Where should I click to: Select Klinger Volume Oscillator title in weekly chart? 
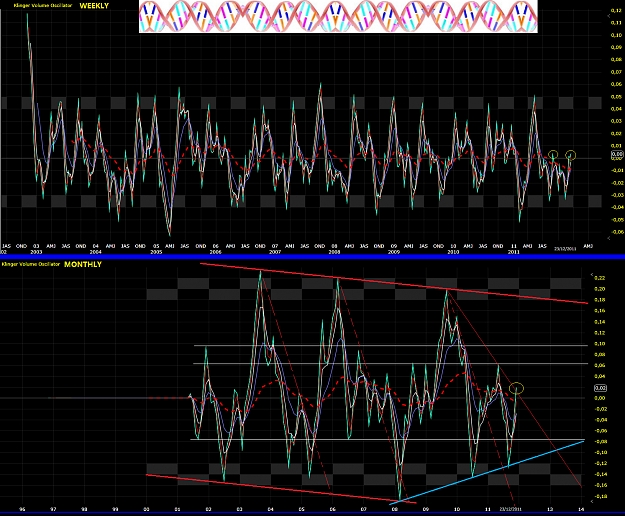(43, 6)
